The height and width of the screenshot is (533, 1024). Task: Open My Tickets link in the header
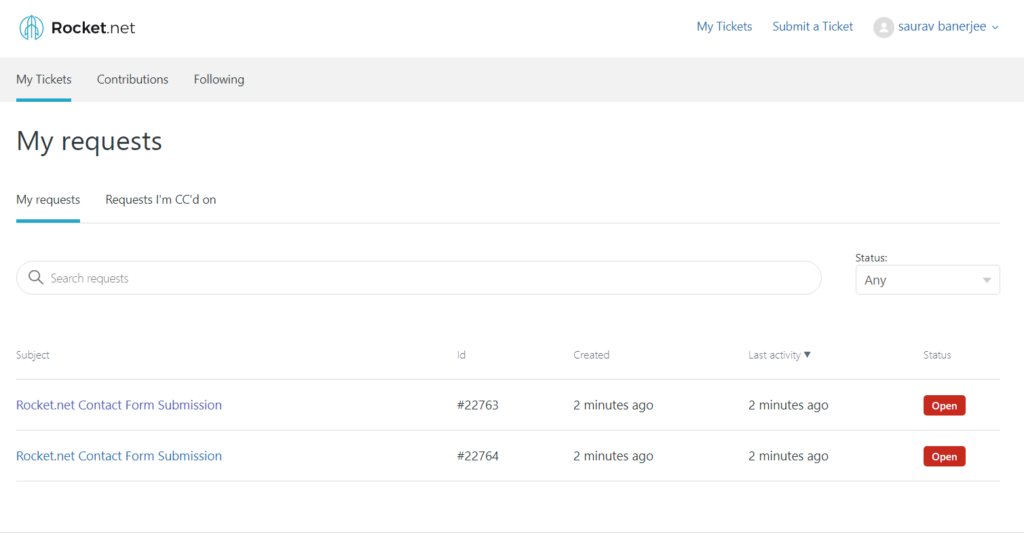[724, 27]
